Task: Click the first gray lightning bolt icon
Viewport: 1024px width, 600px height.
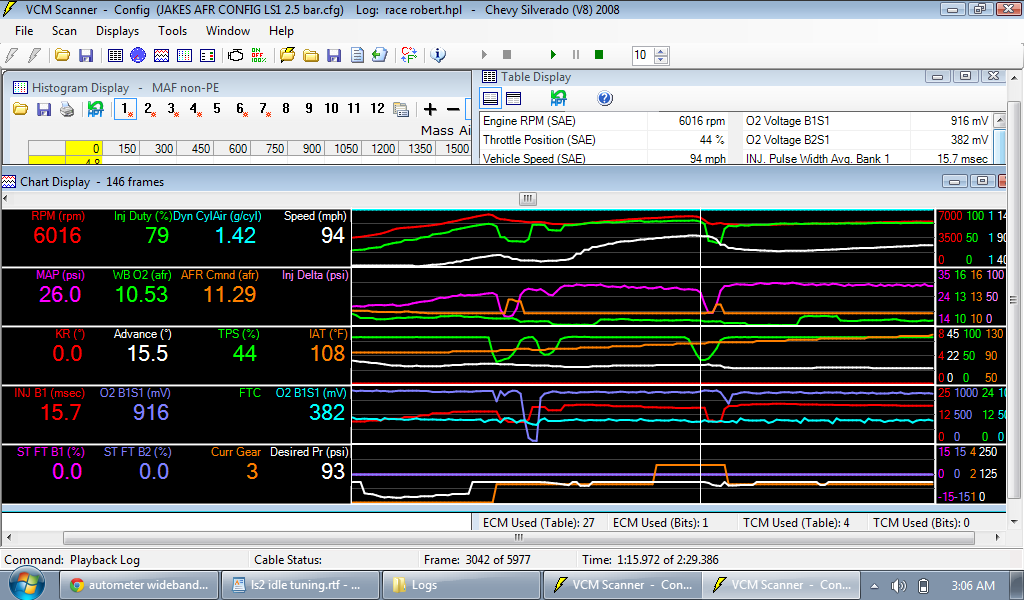Action: (11, 55)
